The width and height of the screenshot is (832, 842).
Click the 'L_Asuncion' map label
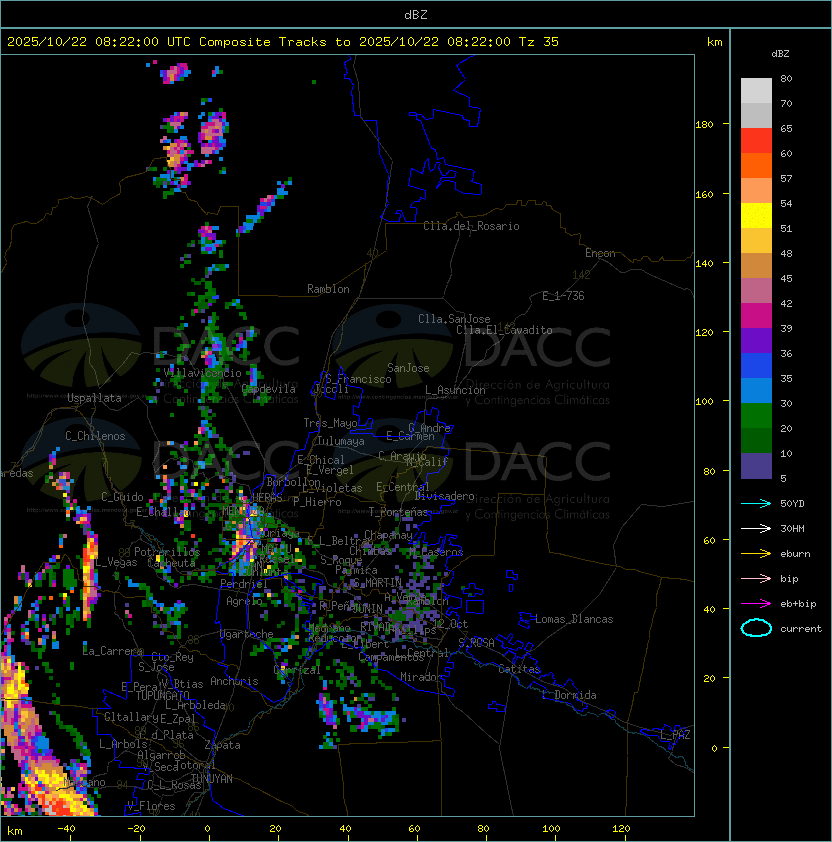tap(455, 390)
